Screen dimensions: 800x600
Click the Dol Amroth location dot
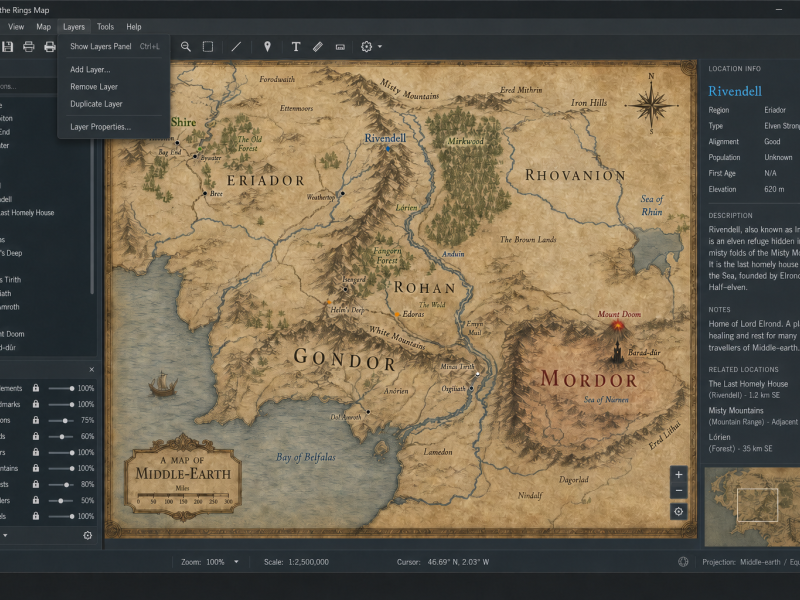(x=368, y=412)
